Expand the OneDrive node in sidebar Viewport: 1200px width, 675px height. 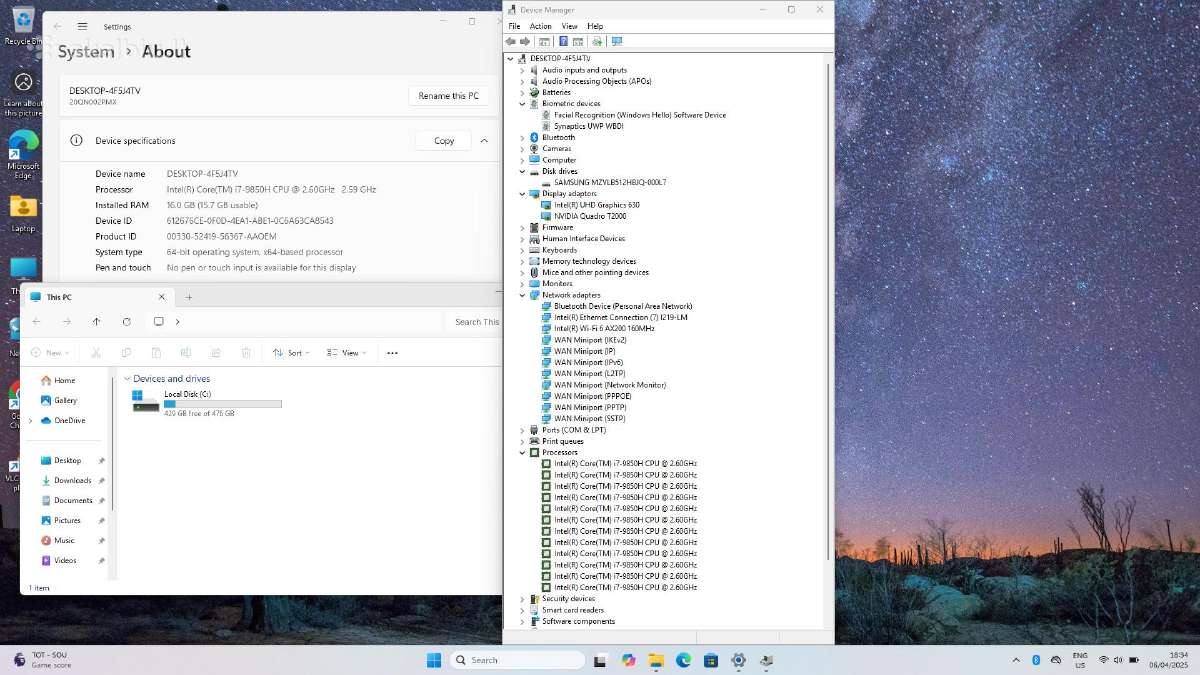(30, 420)
